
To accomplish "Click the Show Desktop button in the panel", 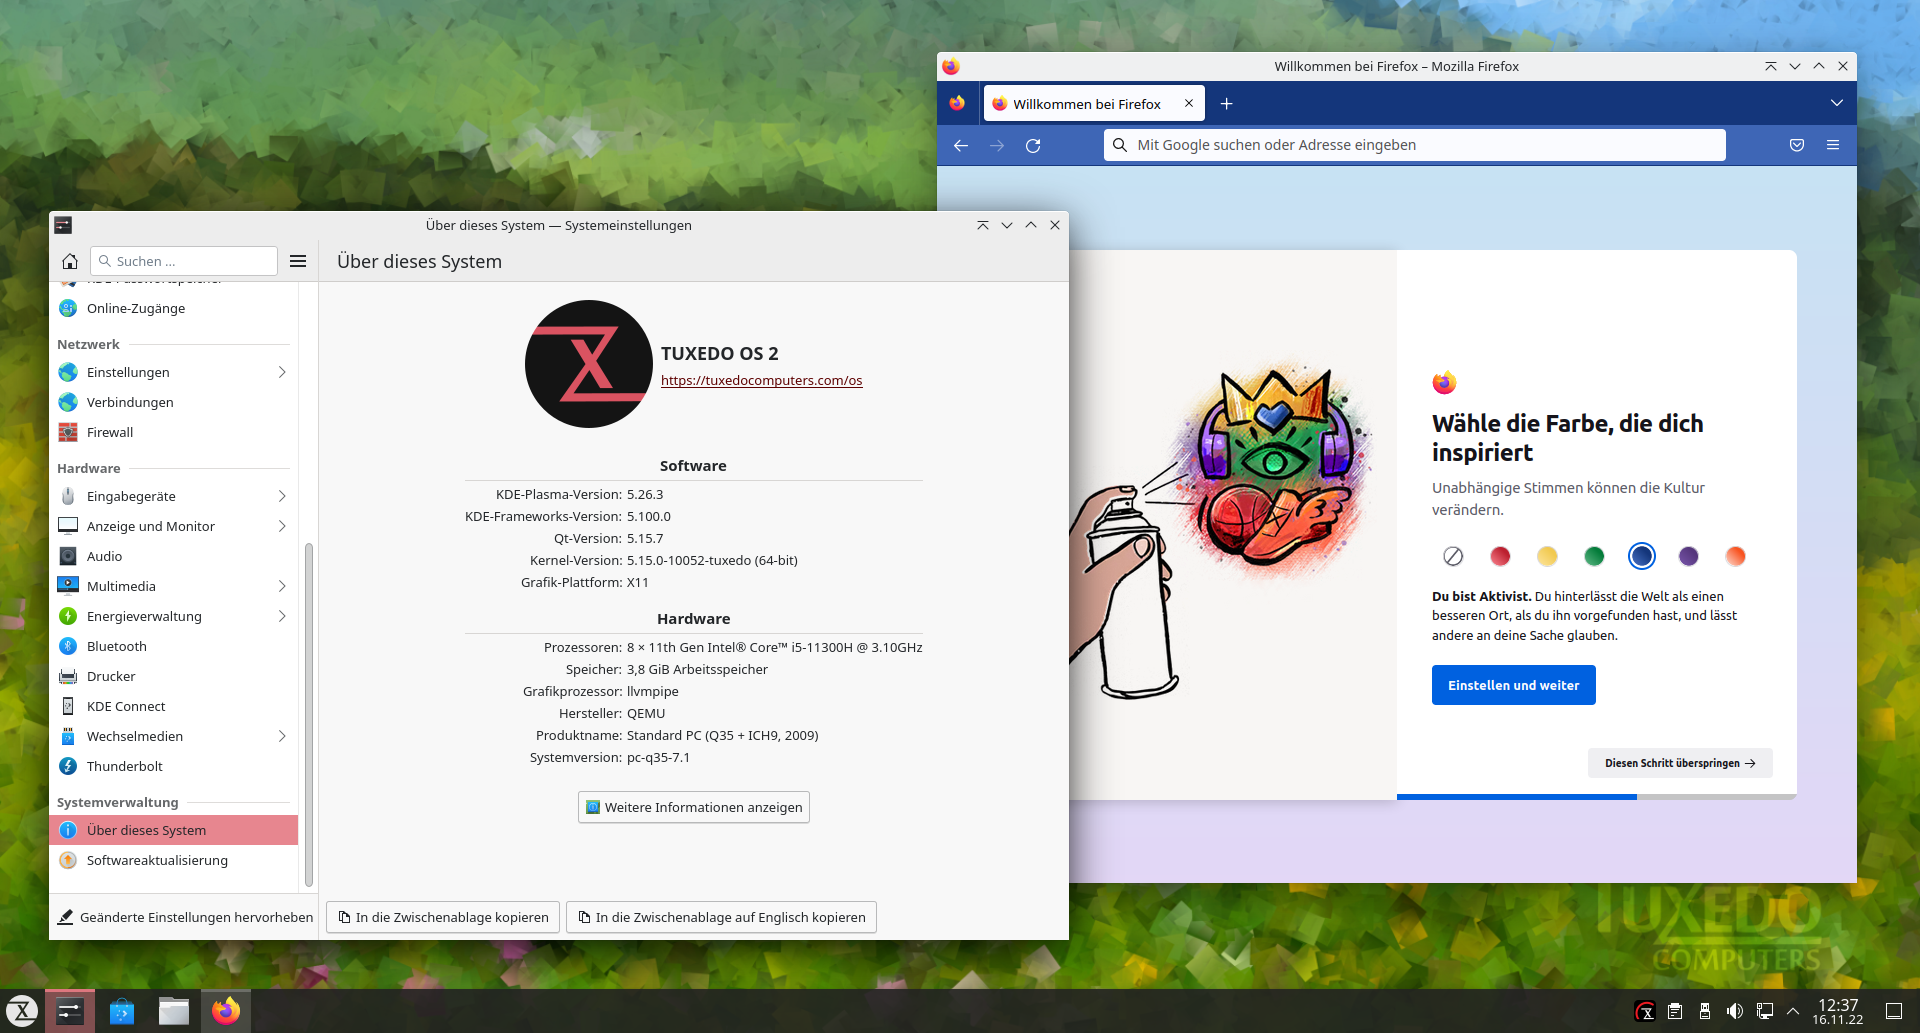I will click(1894, 1011).
